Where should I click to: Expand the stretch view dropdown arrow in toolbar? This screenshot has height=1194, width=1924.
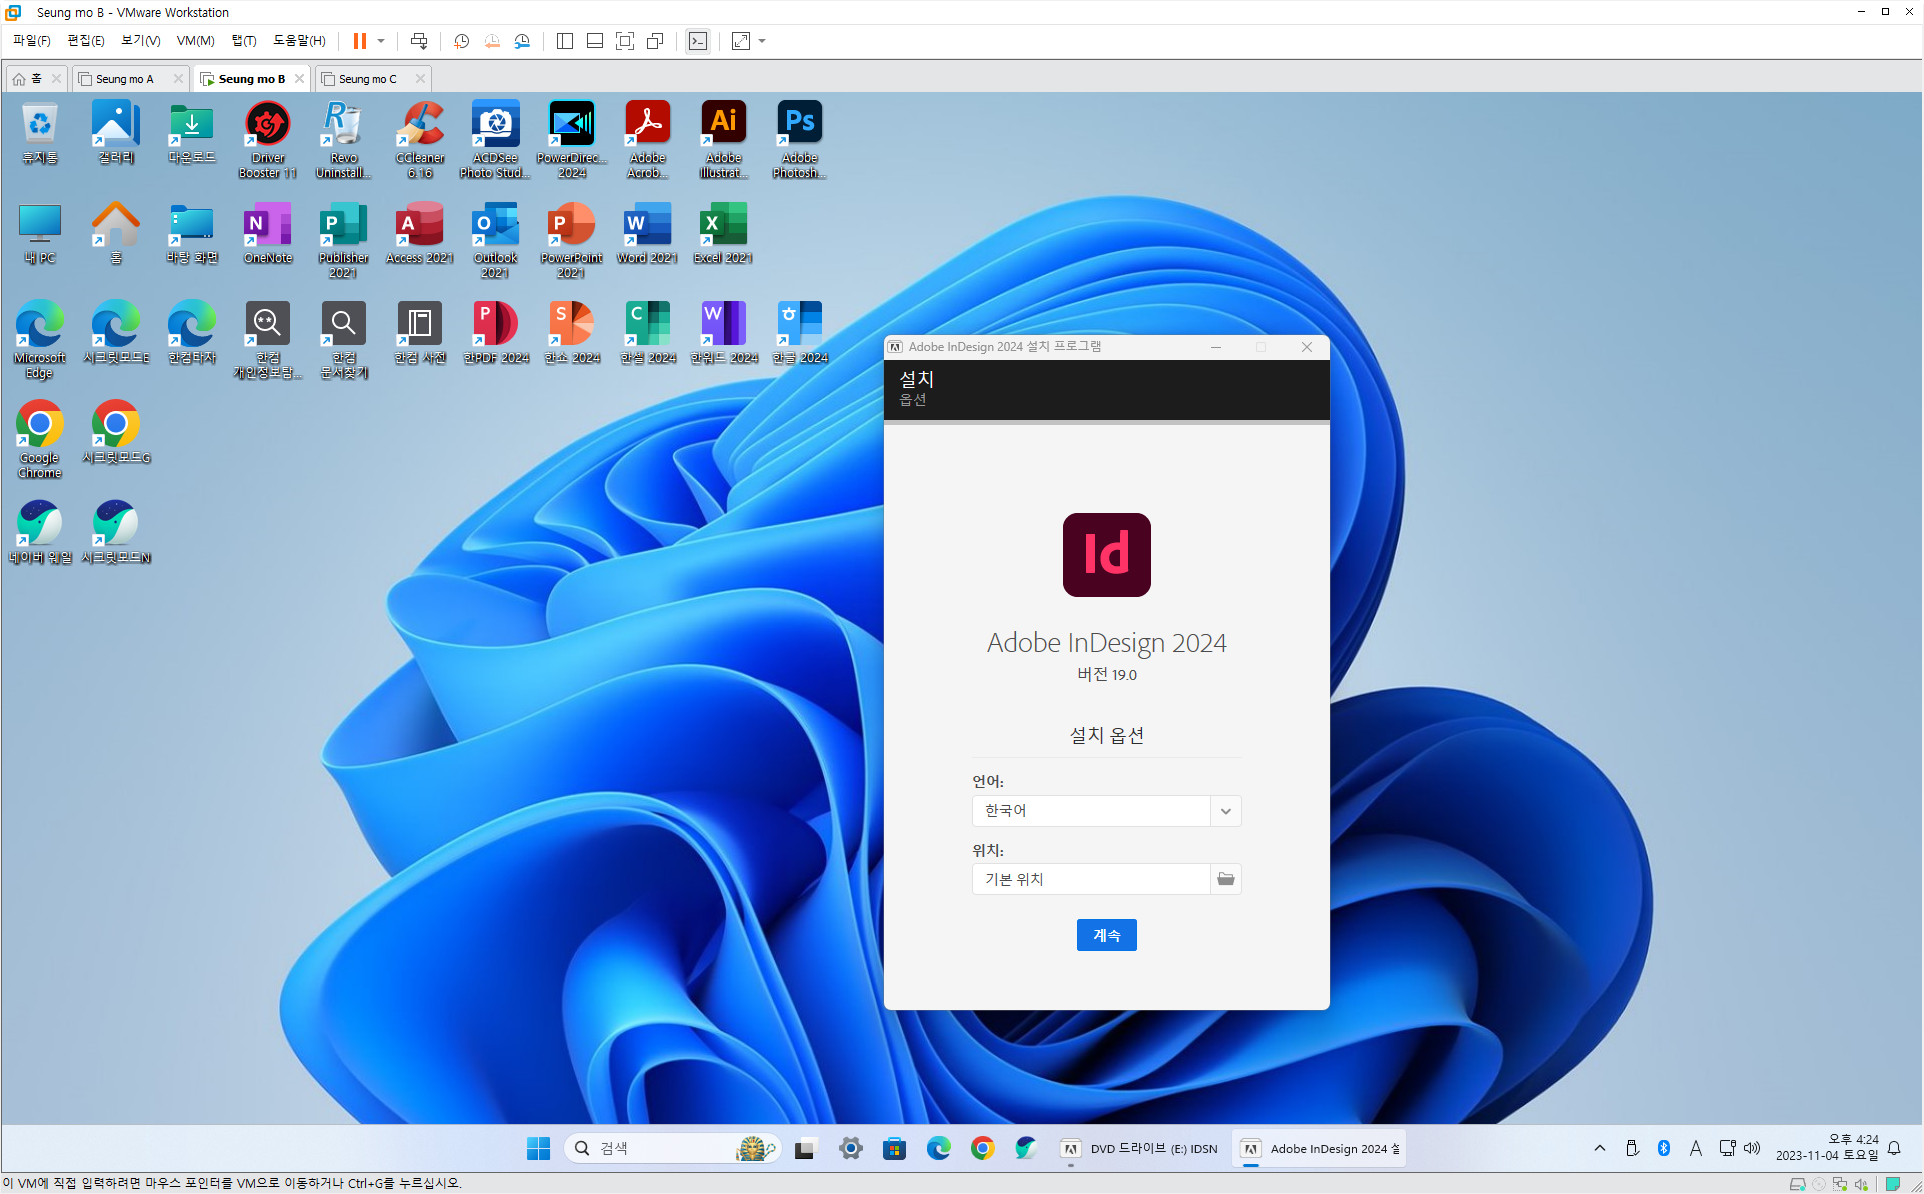[x=762, y=41]
